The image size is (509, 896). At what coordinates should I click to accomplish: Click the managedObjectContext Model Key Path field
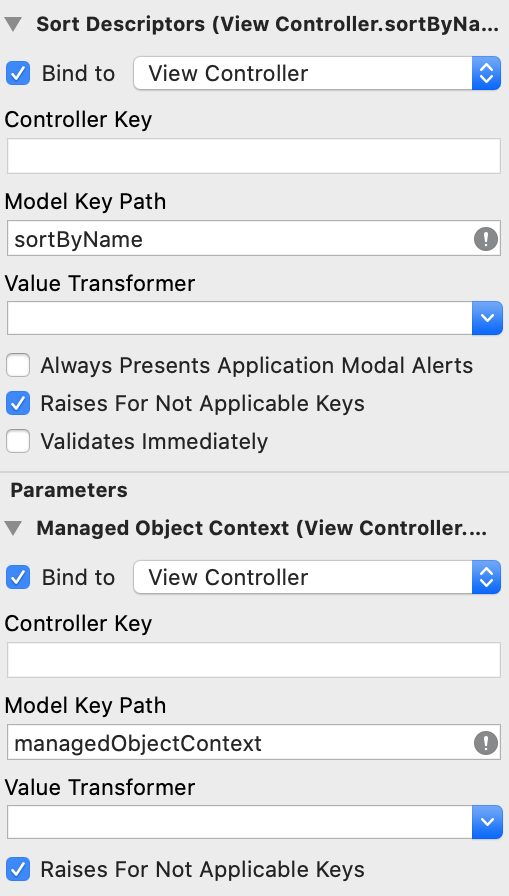(x=254, y=743)
